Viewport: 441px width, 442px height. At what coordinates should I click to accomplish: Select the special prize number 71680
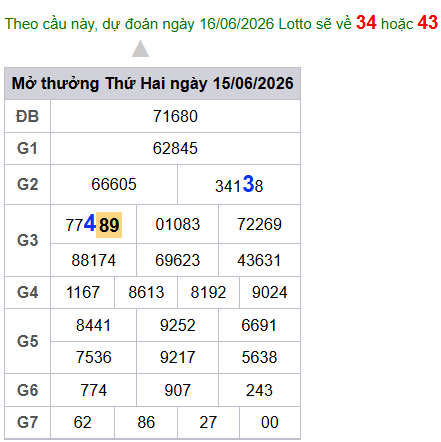click(175, 116)
